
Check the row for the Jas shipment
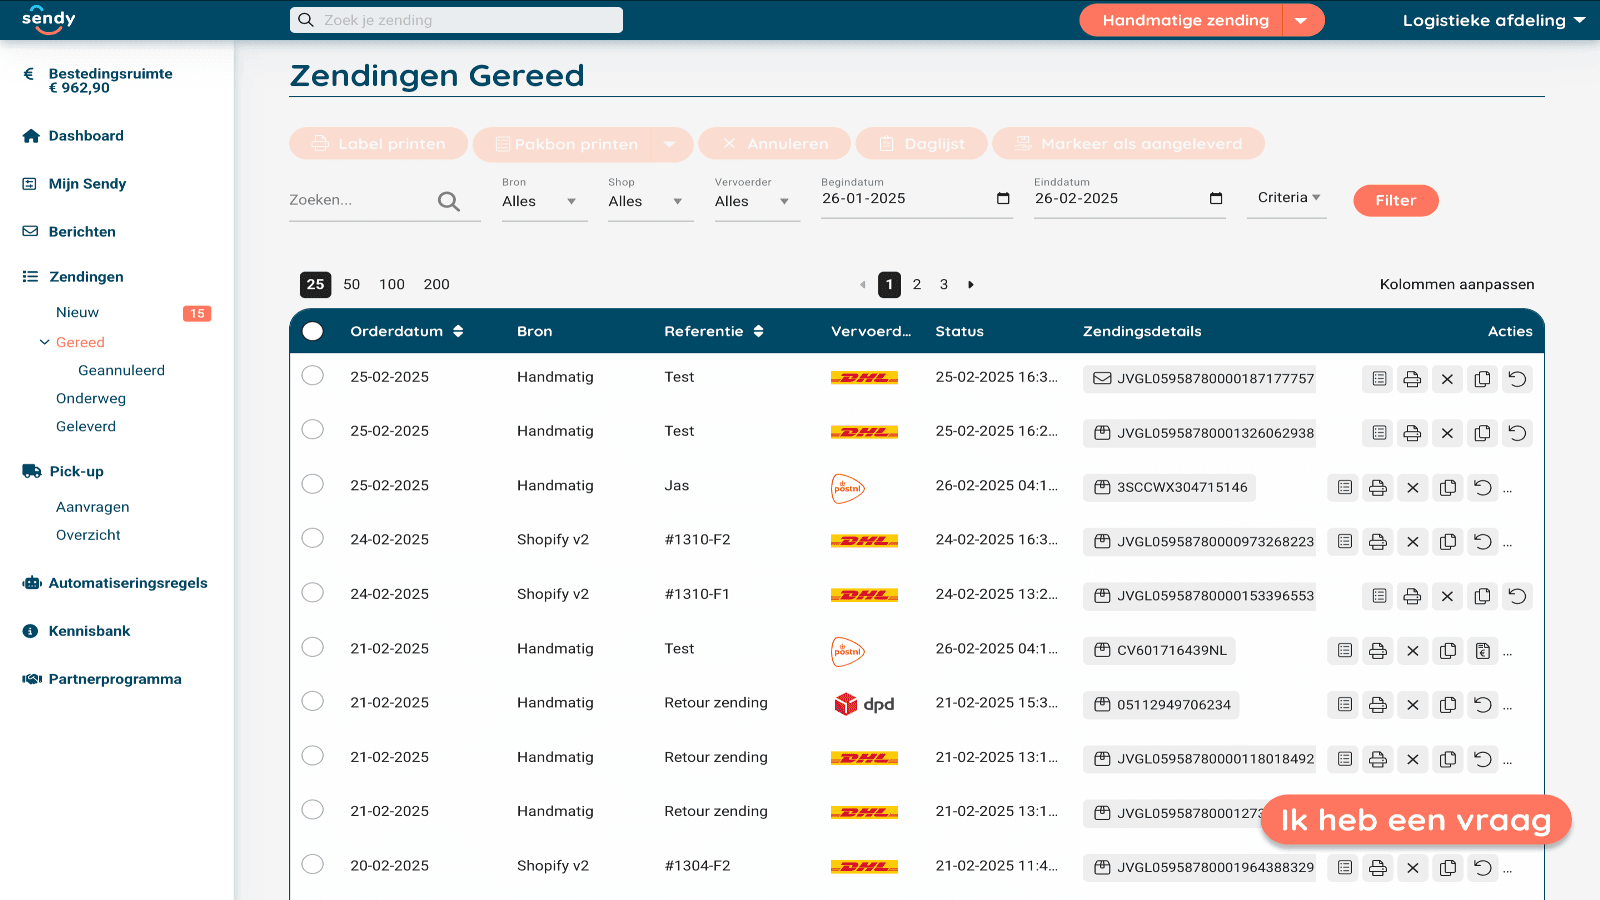312,484
